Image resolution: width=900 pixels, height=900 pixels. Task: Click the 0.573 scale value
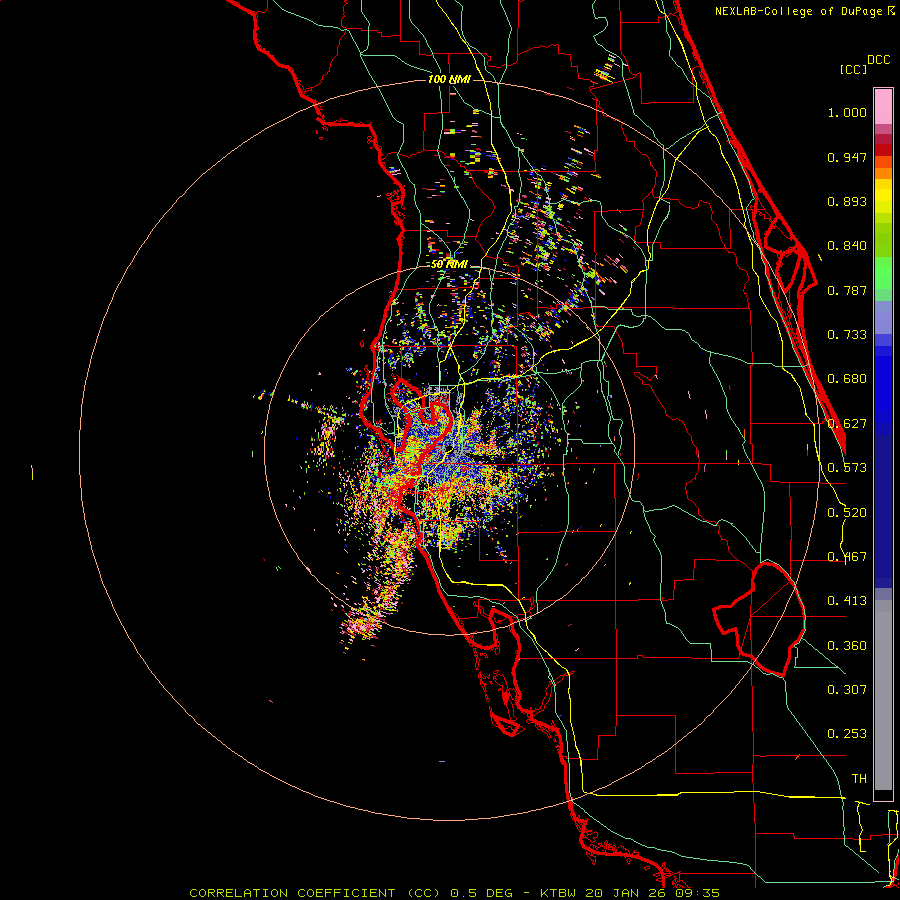click(847, 468)
